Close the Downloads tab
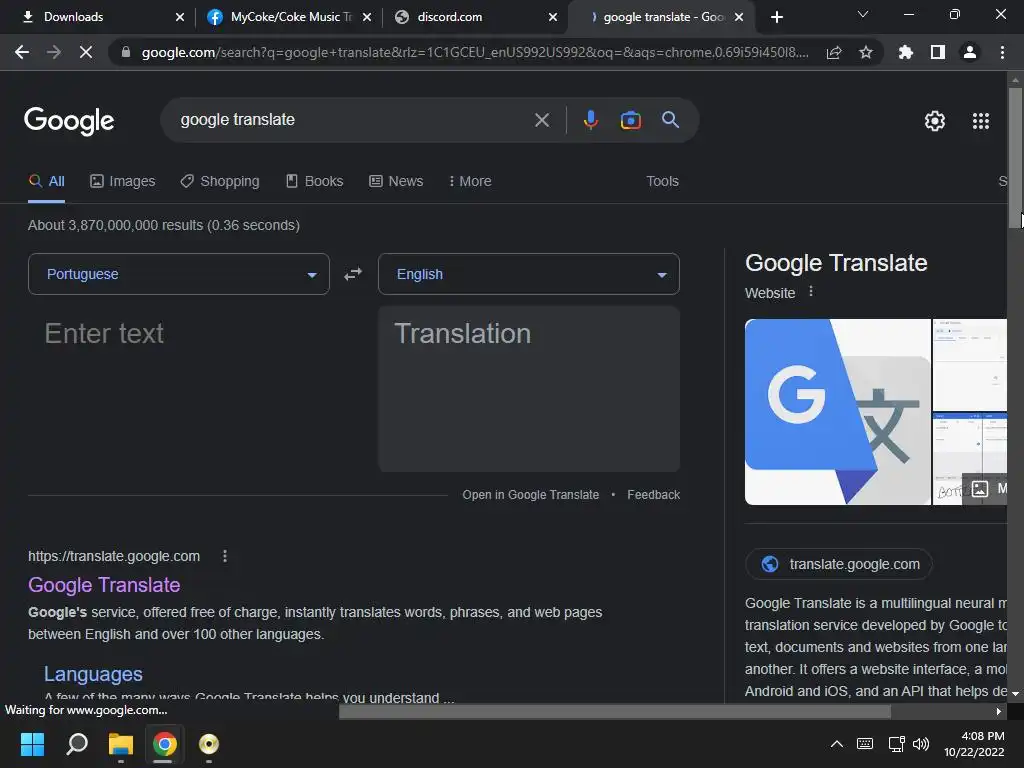Screen dimensions: 1024x768 [180, 17]
